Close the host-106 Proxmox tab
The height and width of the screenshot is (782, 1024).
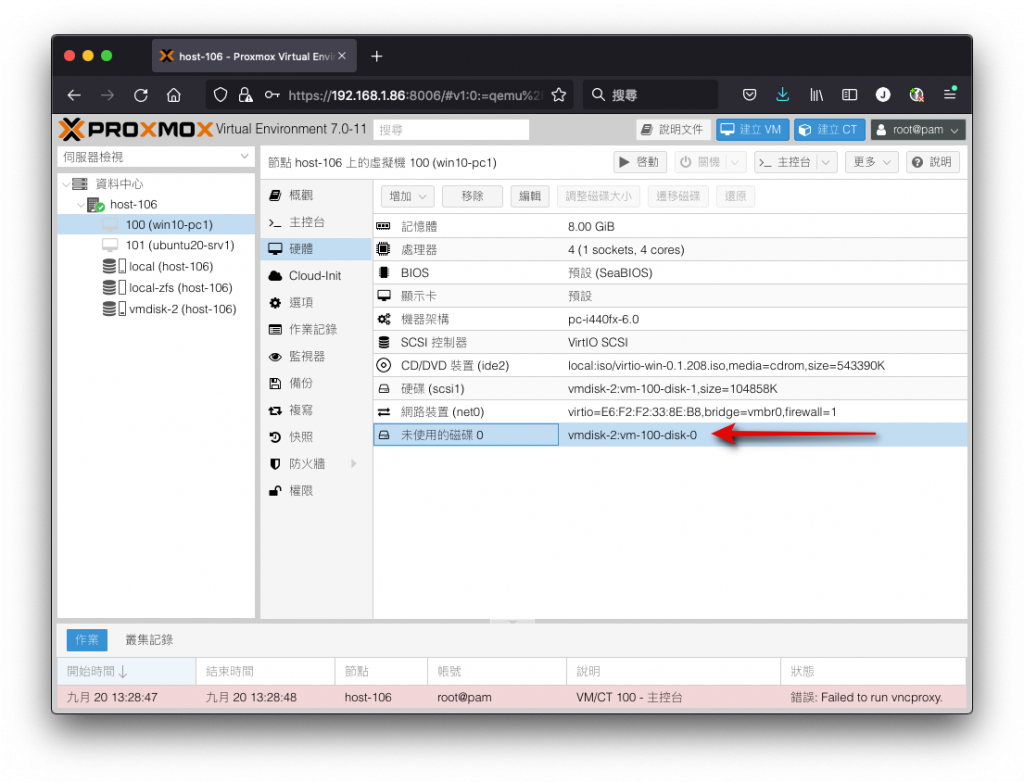tap(342, 56)
